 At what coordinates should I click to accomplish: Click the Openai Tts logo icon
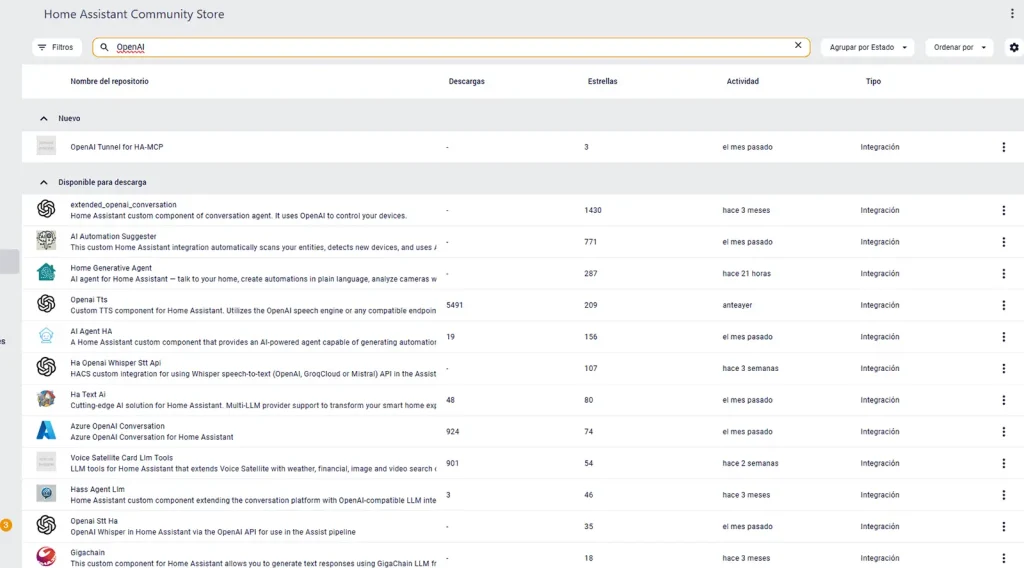46,304
